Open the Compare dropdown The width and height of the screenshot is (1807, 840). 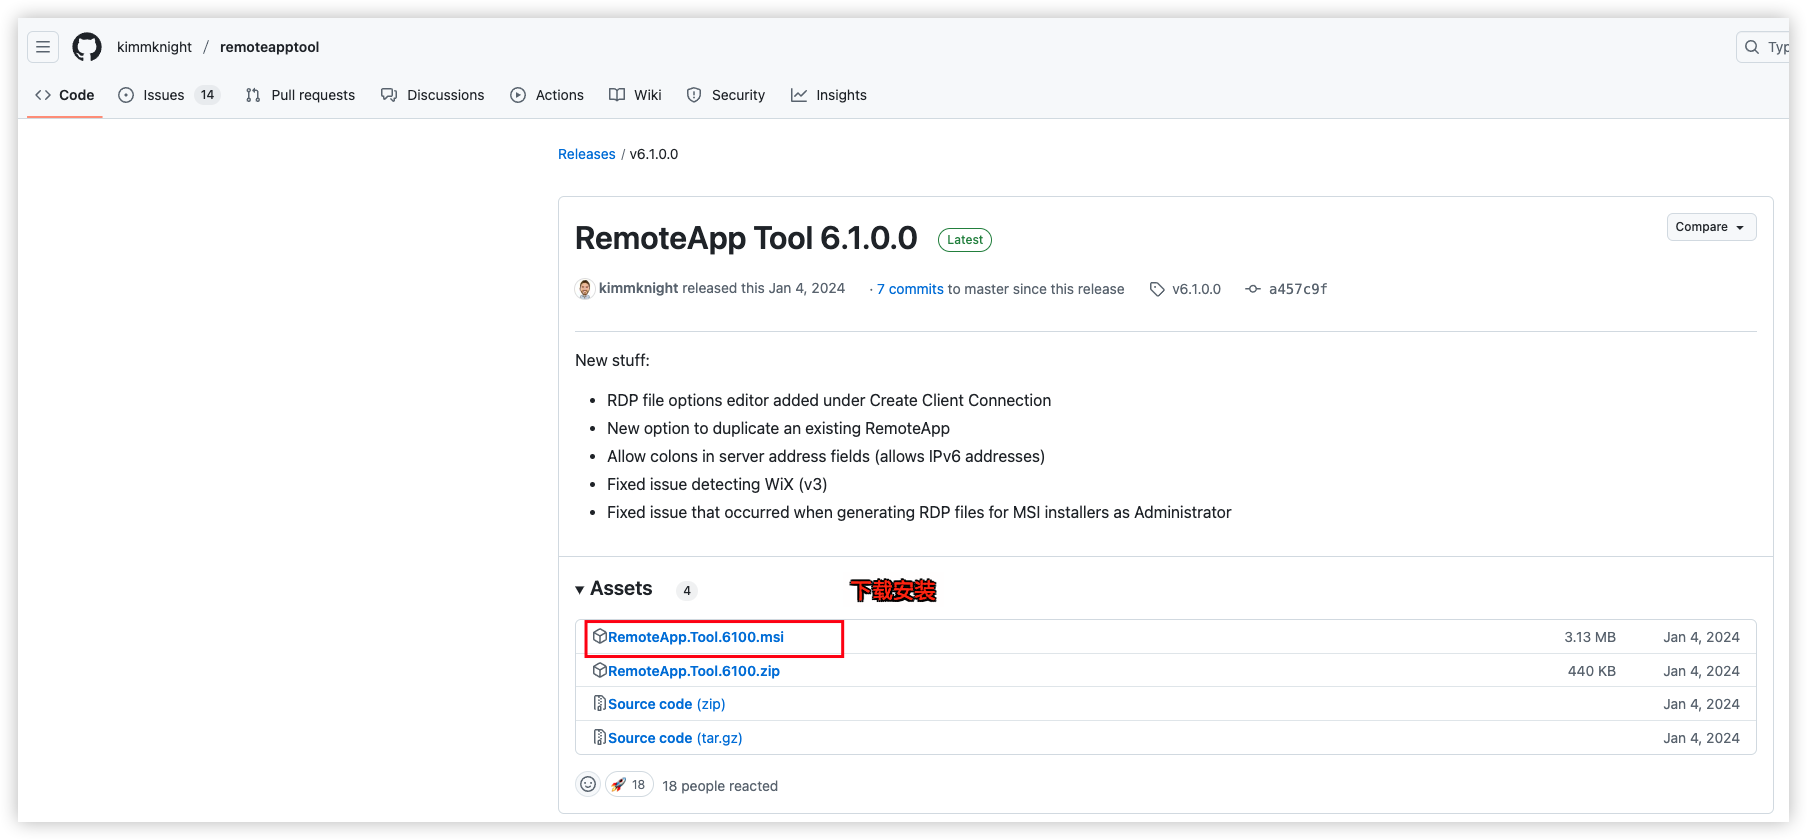coord(1711,227)
